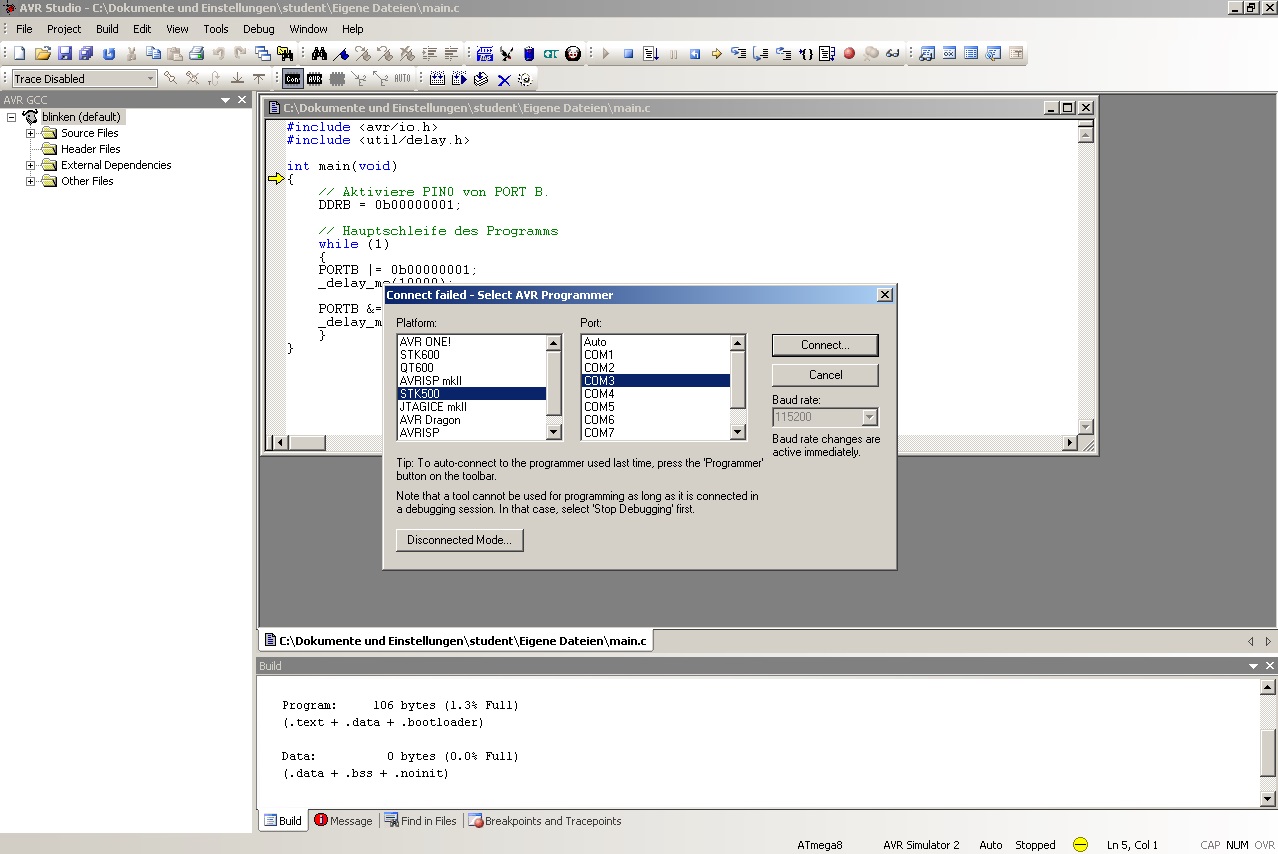1278x854 pixels.
Task: Click the QT QTouch icon
Action: 551,54
